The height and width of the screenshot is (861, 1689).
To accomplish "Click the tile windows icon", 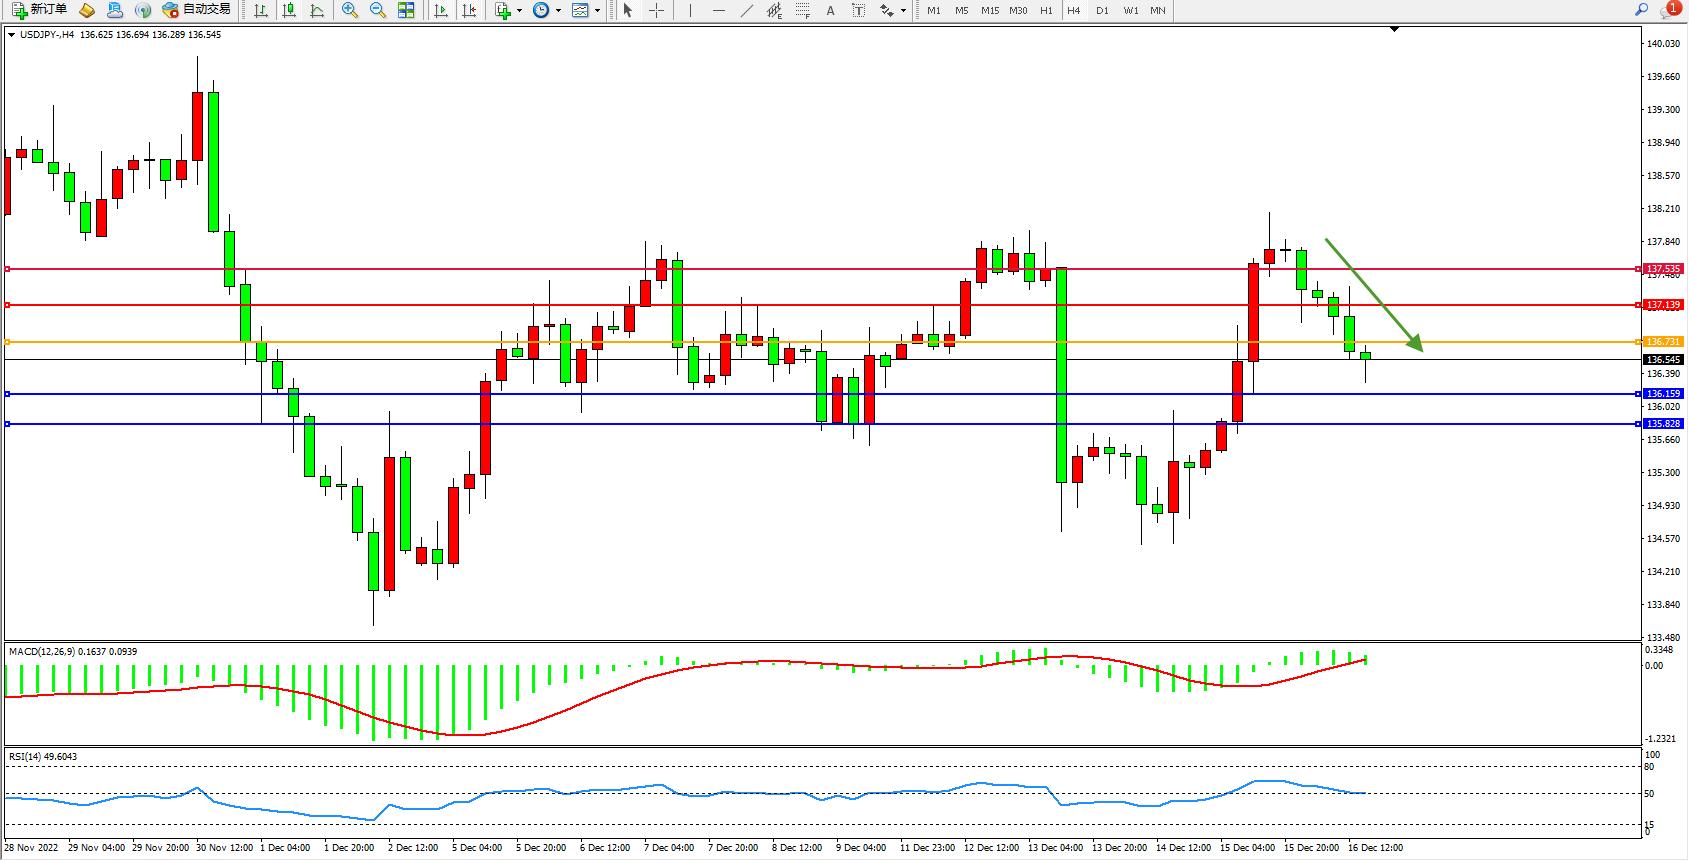I will coord(406,10).
